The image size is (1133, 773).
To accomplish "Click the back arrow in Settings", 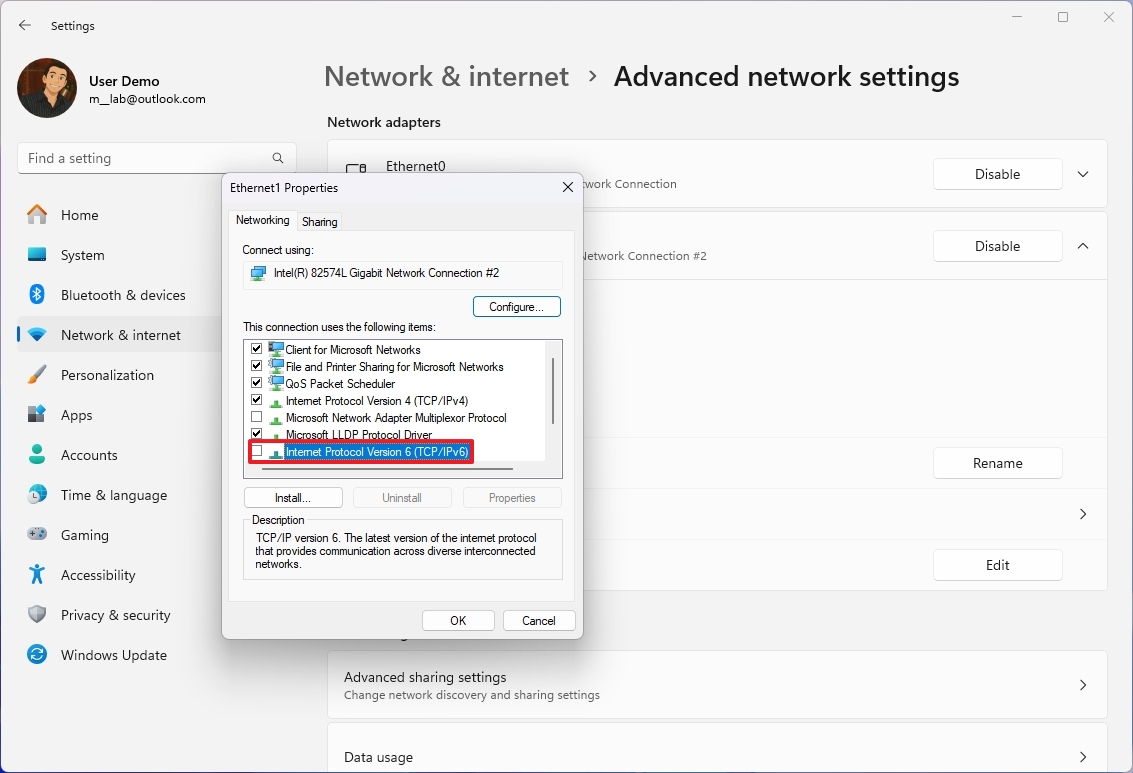I will coord(24,25).
